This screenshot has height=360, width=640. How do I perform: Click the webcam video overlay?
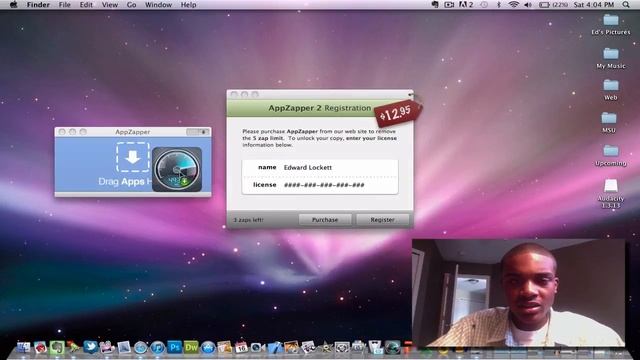point(518,293)
